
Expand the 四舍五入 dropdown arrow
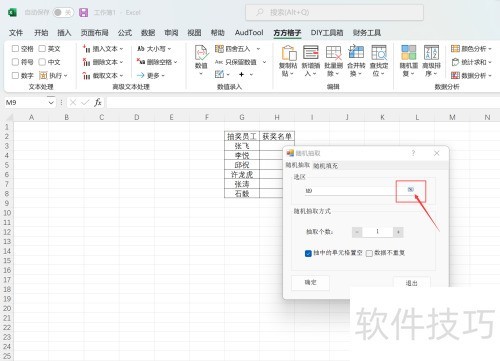tap(258, 49)
